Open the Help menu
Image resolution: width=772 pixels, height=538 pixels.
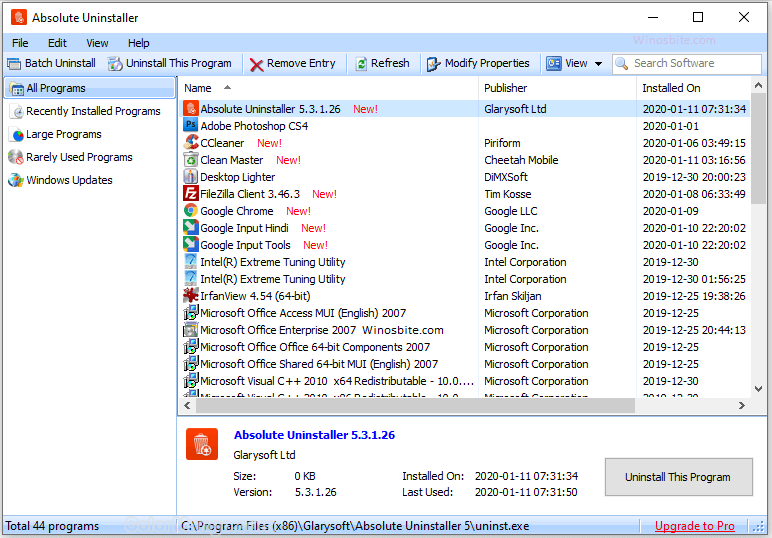click(x=138, y=43)
